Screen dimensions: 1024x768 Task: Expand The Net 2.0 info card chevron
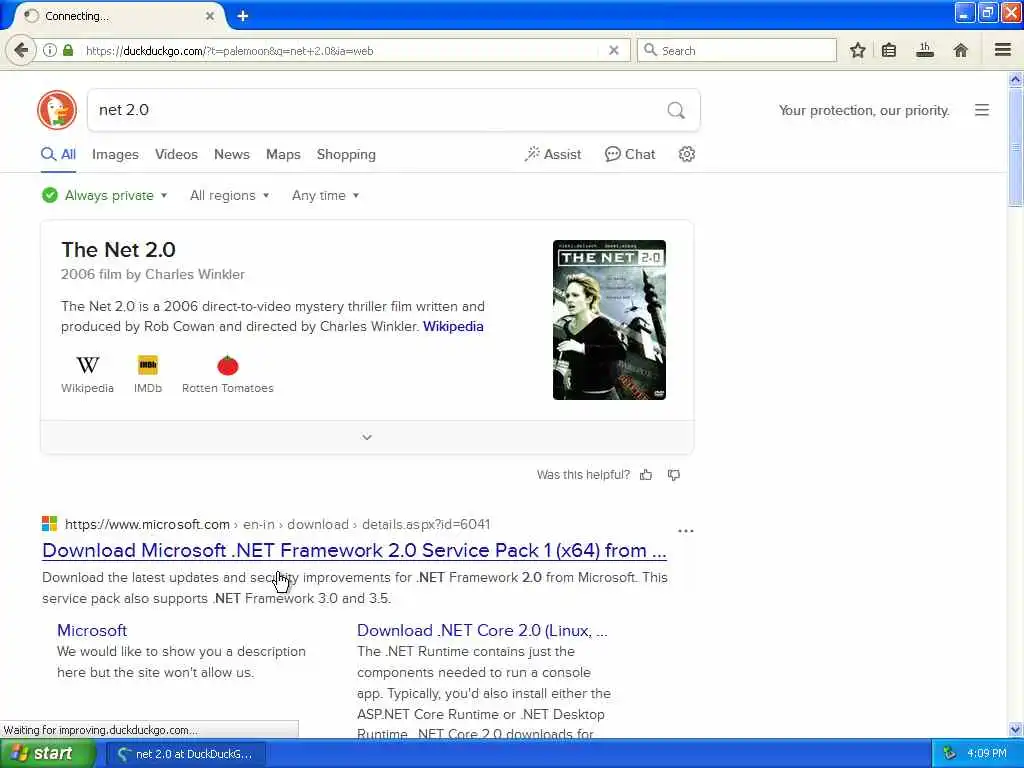(x=367, y=437)
